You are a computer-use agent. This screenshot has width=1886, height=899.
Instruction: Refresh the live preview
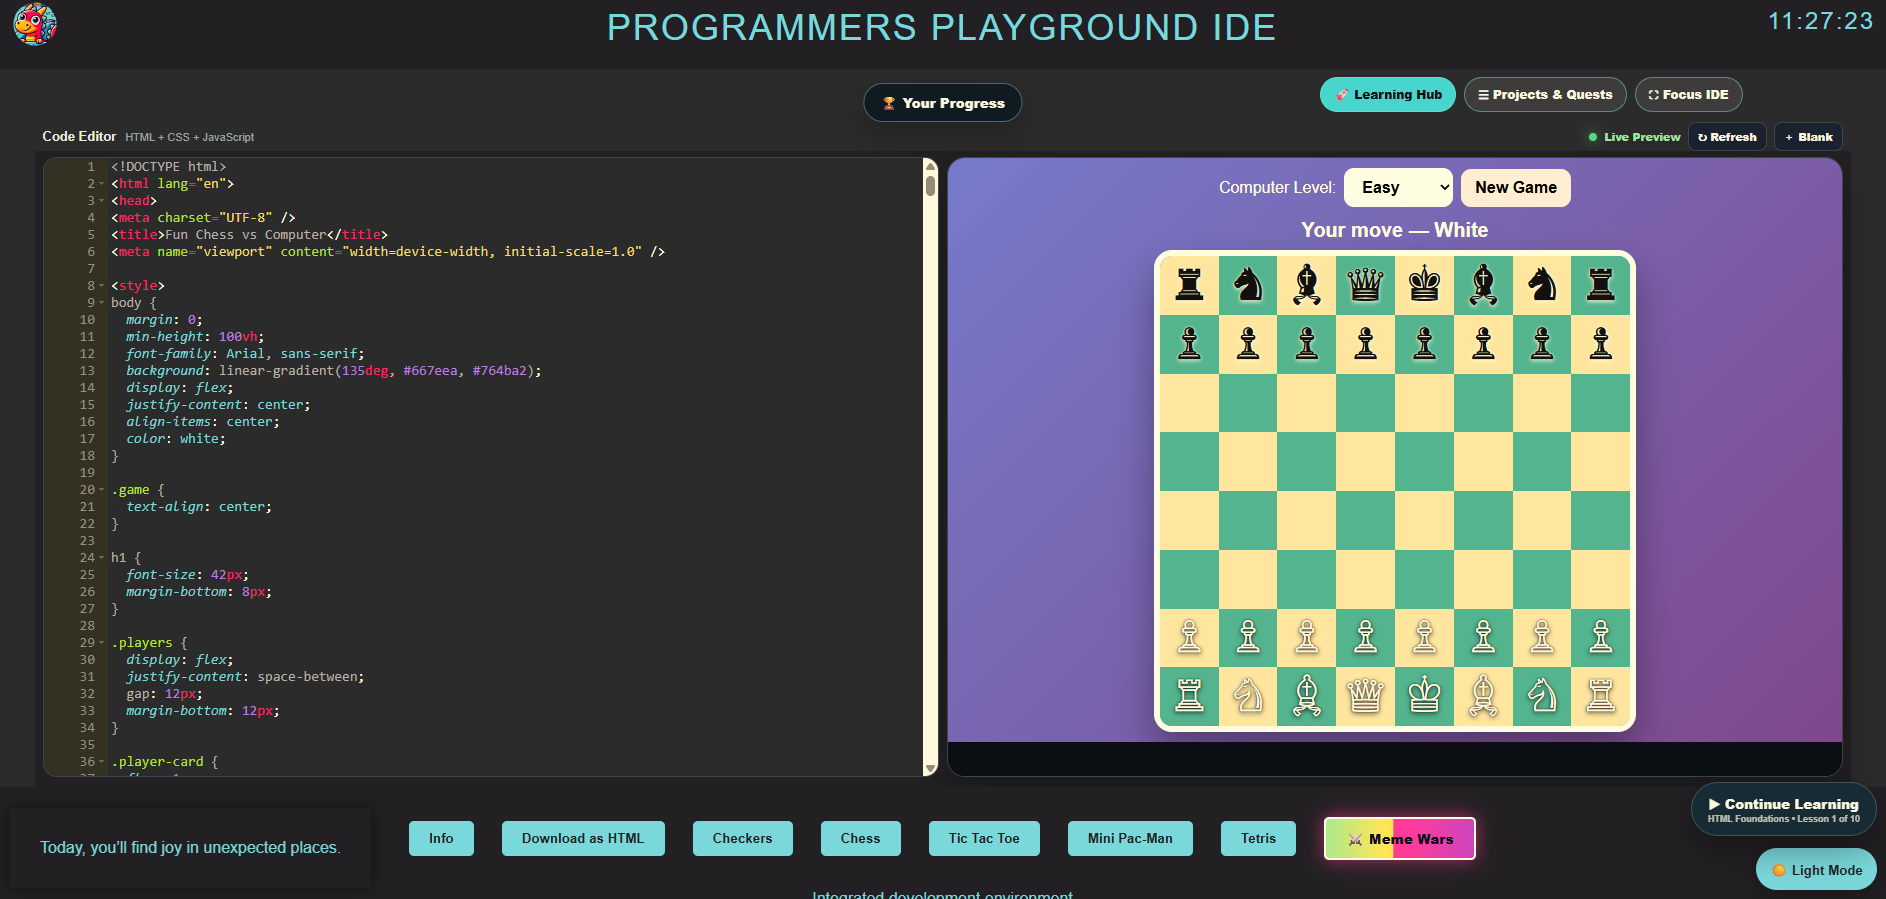[1727, 137]
